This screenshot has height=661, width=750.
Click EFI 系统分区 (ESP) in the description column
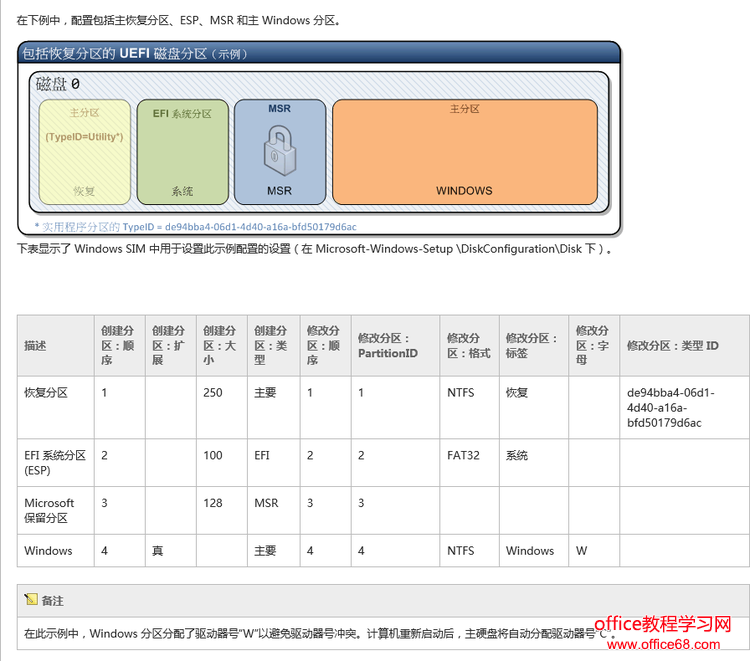(55, 463)
